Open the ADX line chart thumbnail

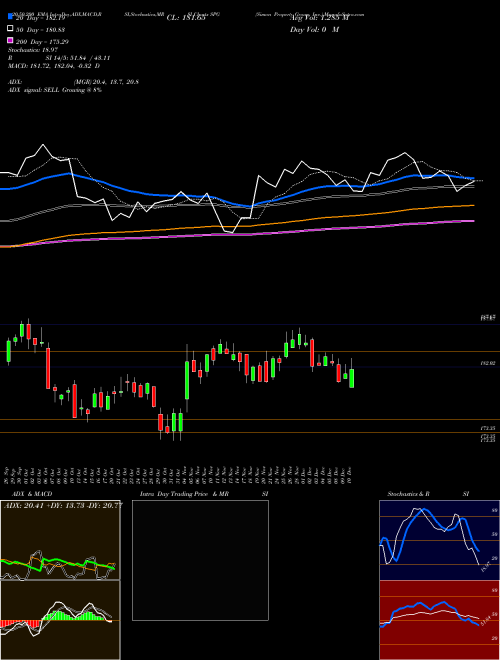[60, 540]
